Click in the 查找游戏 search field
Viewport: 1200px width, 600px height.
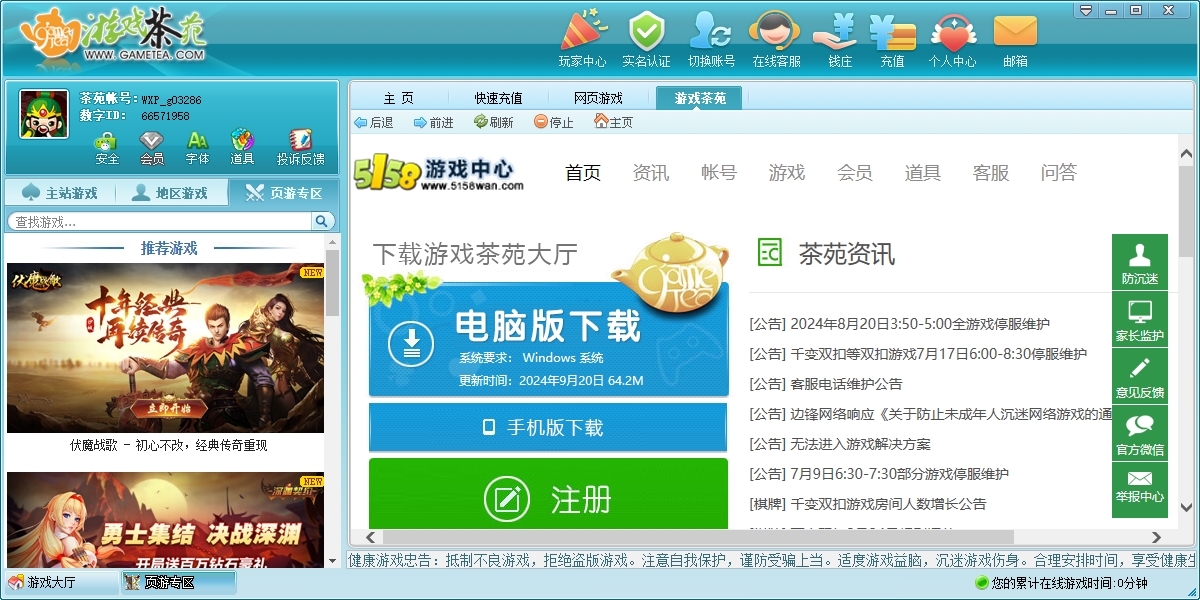(160, 221)
